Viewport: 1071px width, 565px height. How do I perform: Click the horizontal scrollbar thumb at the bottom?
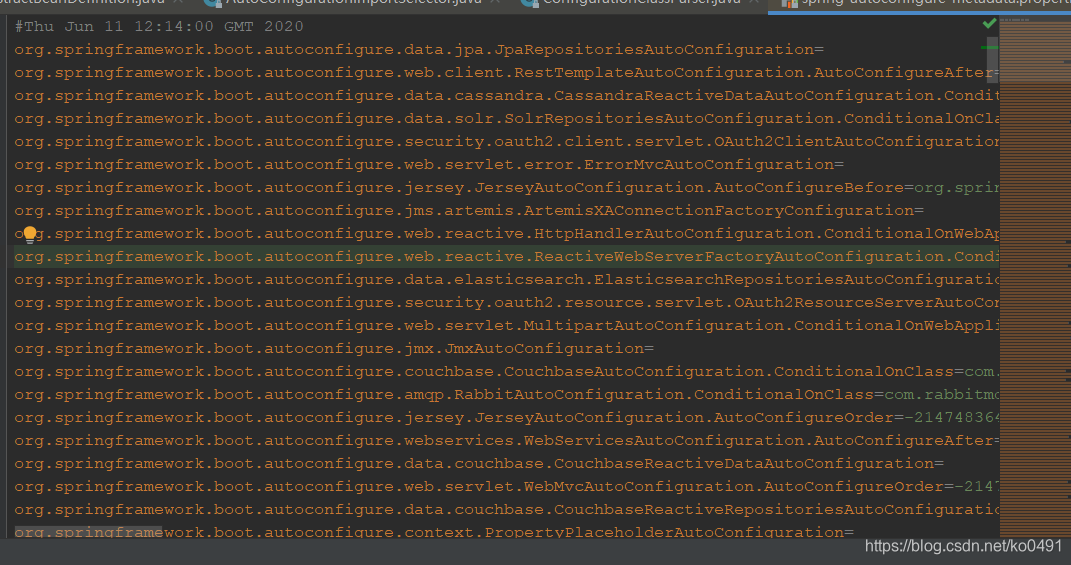(x=88, y=532)
